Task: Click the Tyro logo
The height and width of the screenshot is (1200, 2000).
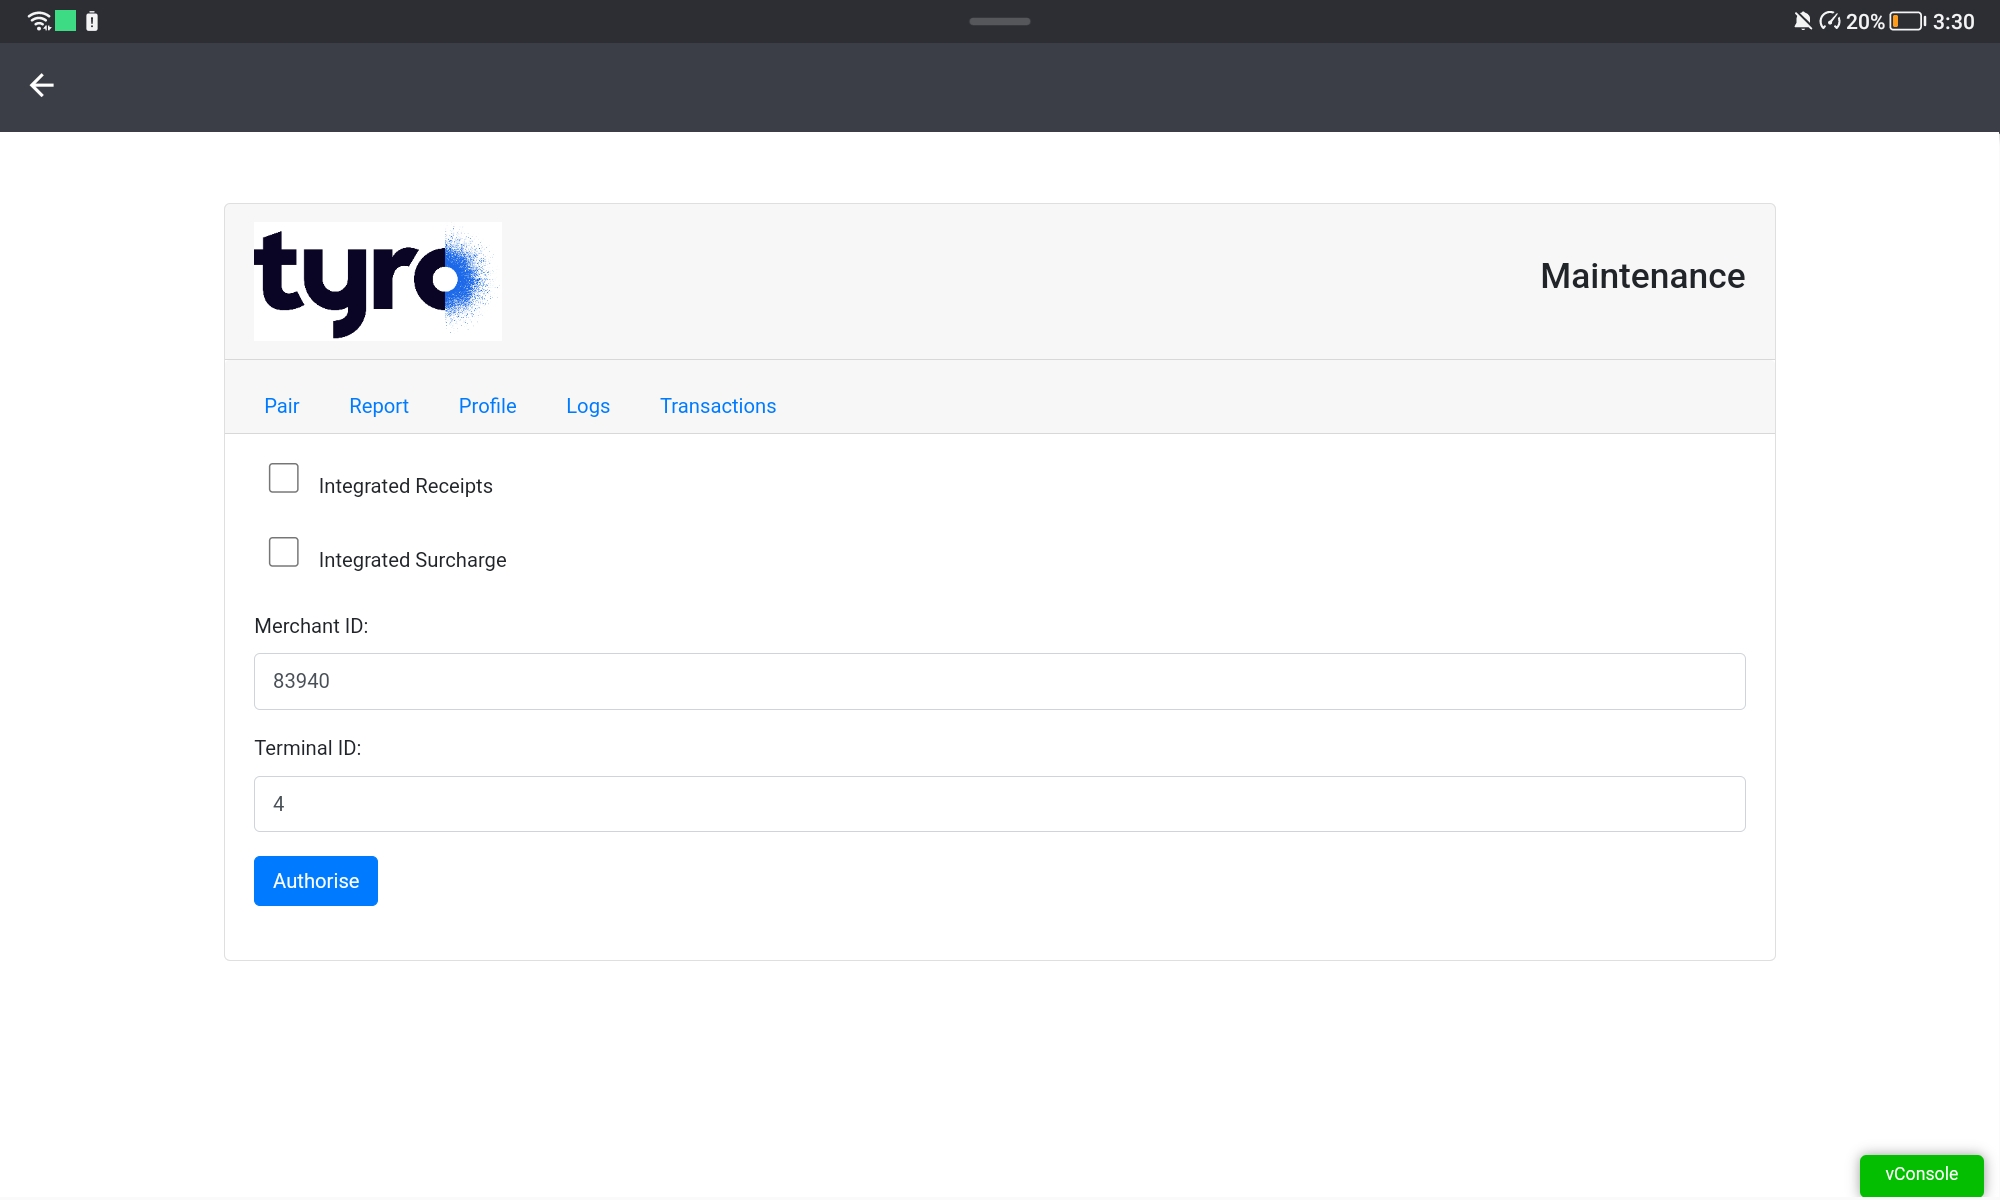Action: [377, 280]
